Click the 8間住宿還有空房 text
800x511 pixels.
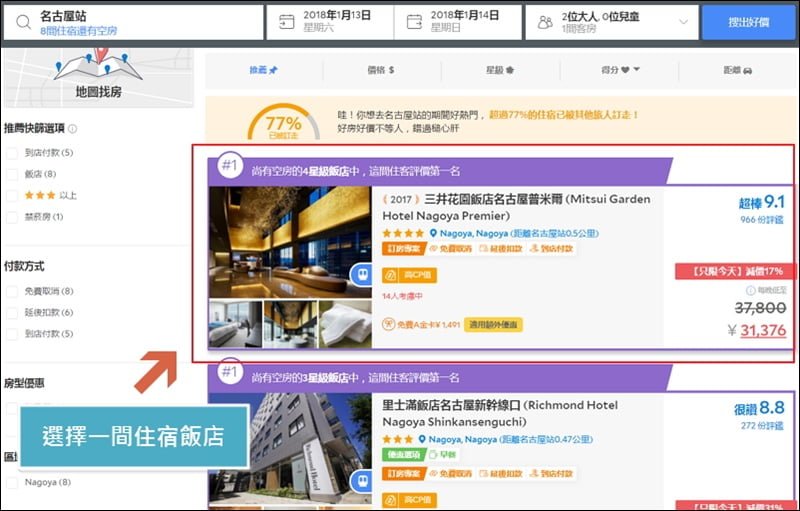tap(79, 31)
